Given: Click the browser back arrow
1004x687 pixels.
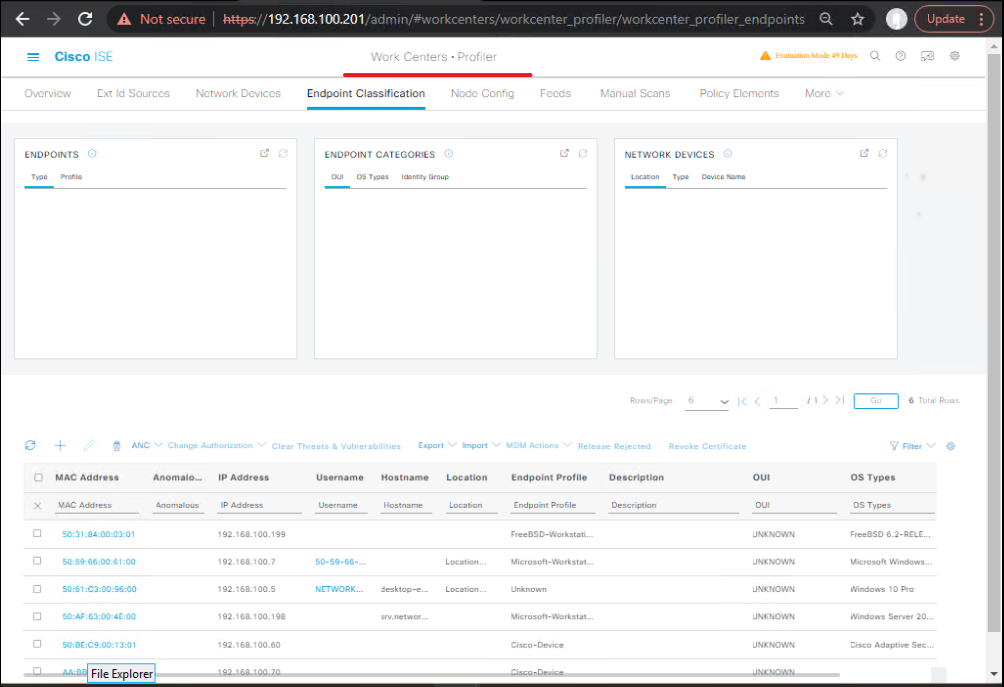Looking at the screenshot, I should pos(22,19).
